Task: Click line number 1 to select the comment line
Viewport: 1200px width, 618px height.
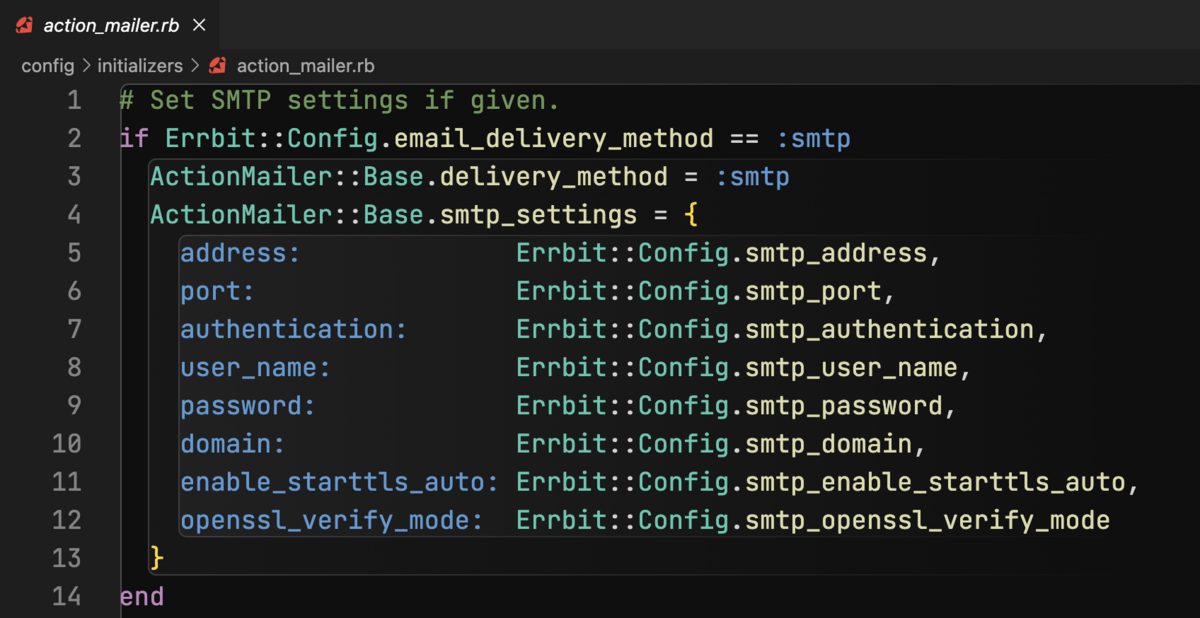Action: coord(74,100)
